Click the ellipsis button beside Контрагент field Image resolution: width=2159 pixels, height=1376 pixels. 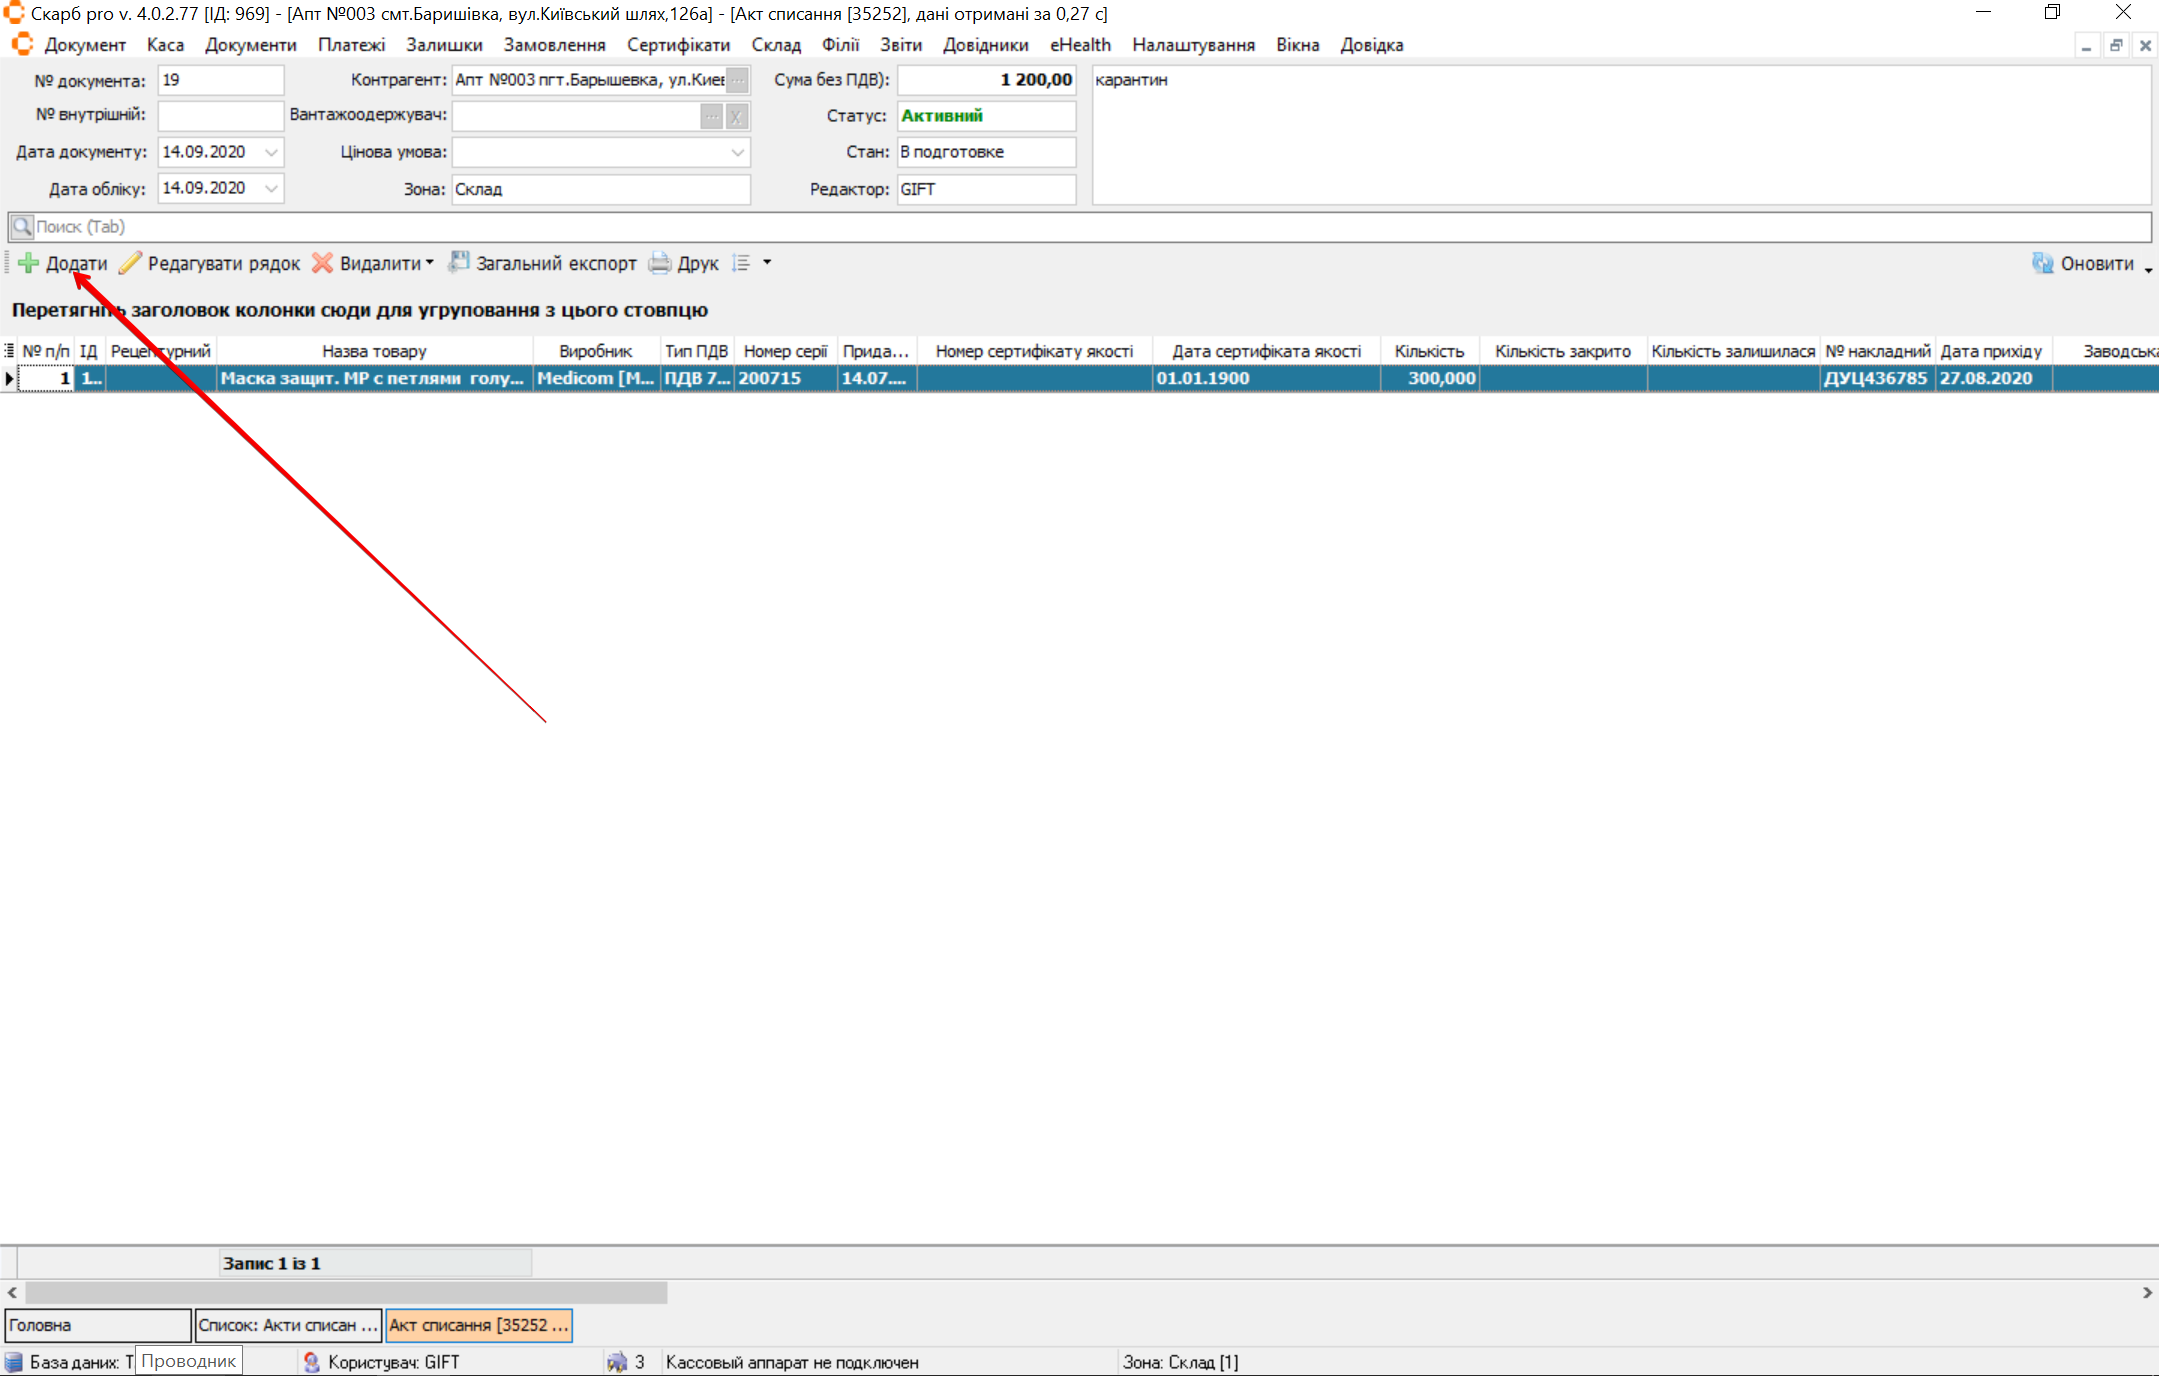tap(737, 80)
